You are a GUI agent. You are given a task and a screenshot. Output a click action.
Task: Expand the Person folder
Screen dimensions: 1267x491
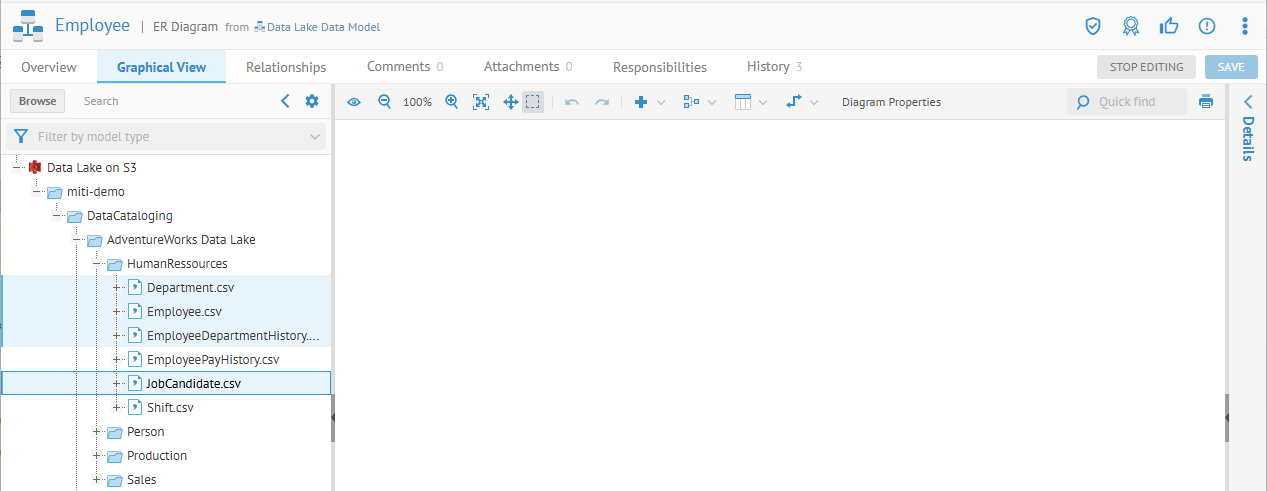click(x=97, y=432)
